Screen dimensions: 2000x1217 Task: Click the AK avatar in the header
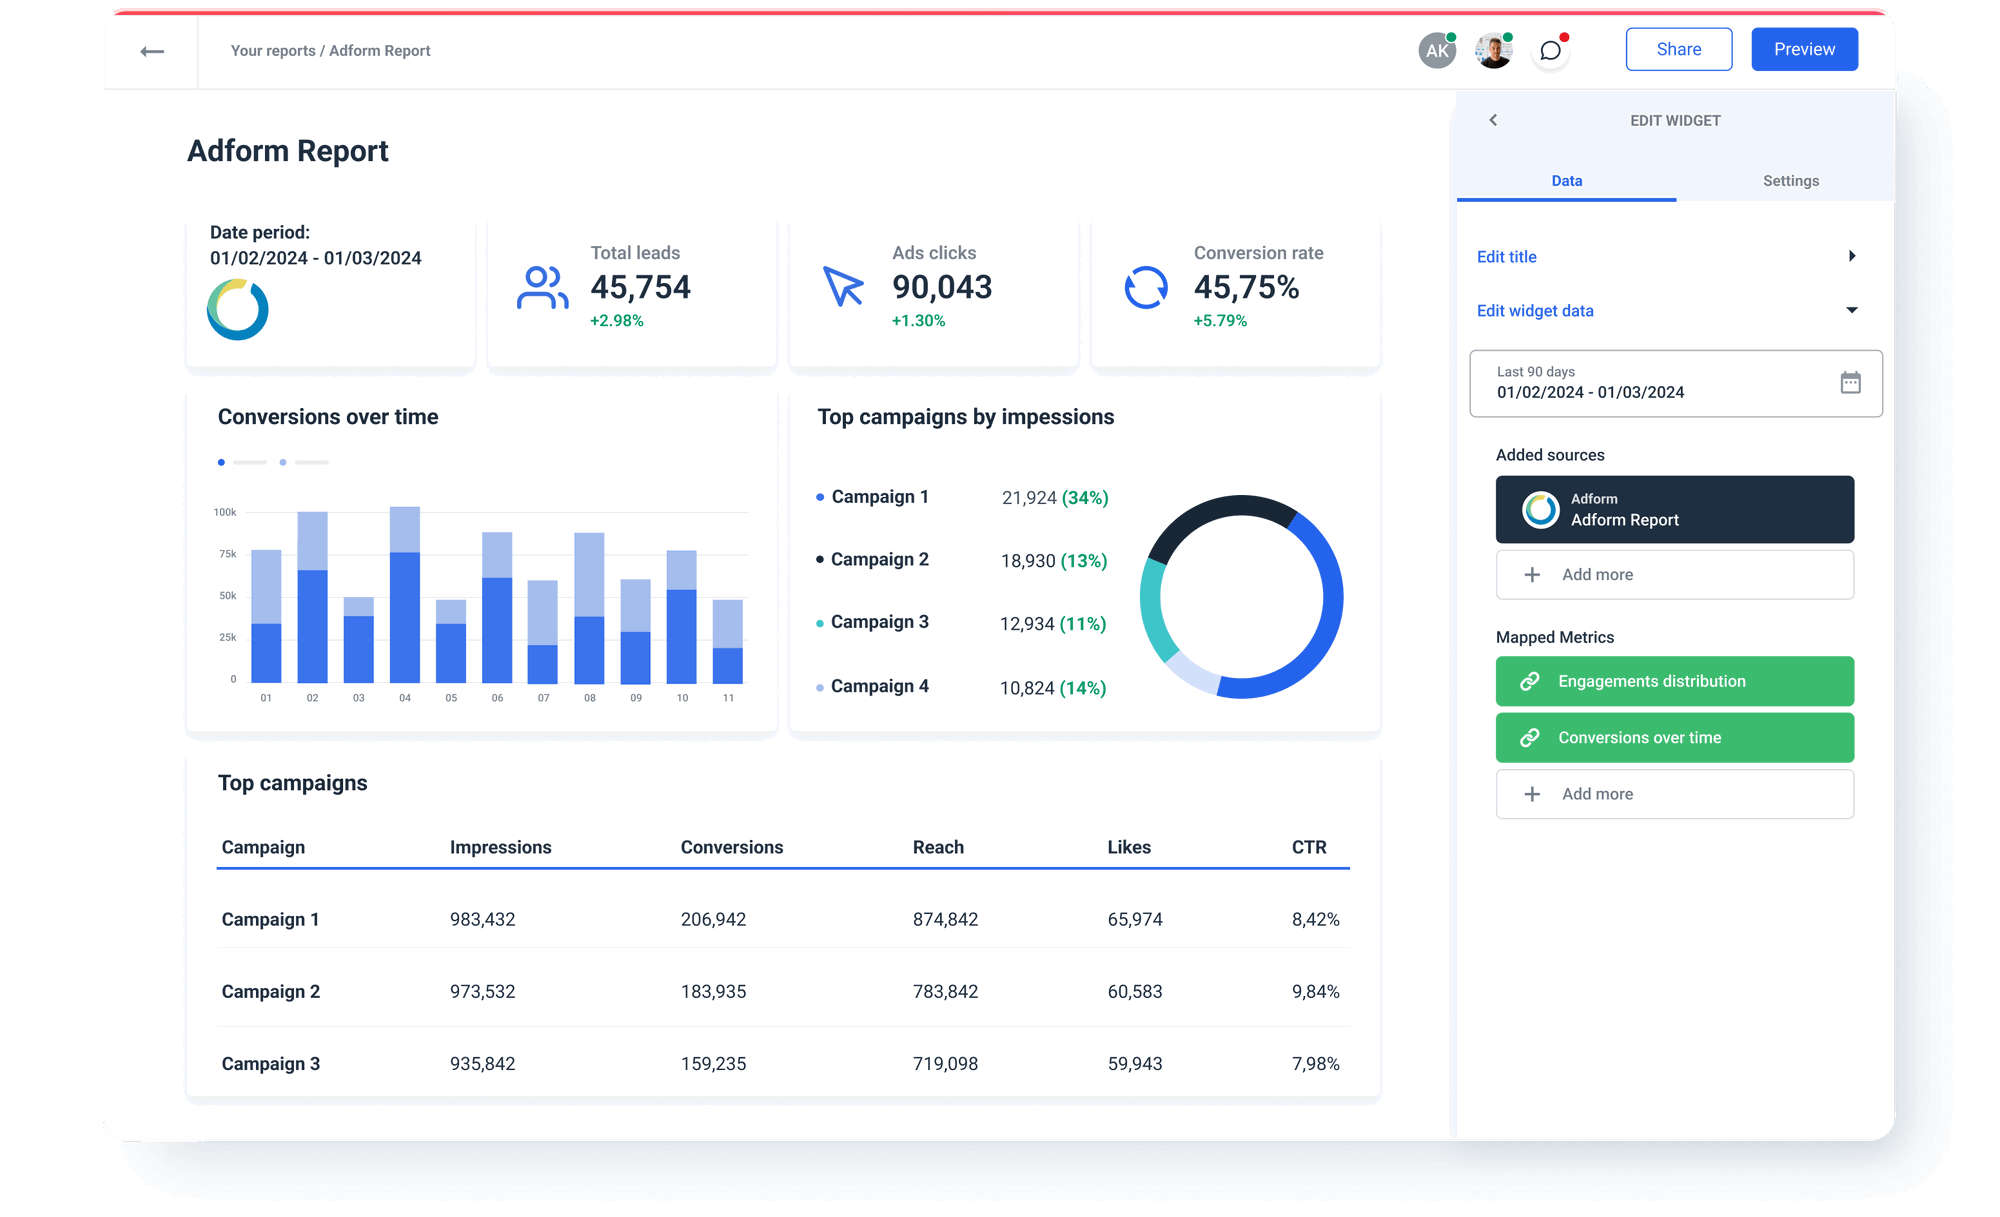(1437, 49)
